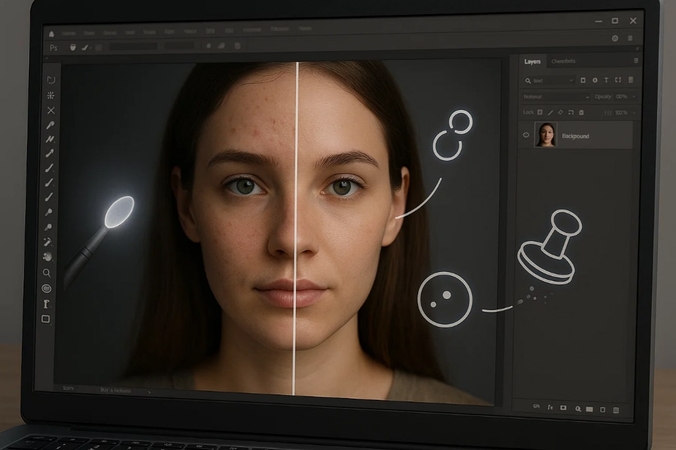Click the Zoom magnifier tool
The height and width of the screenshot is (450, 676).
[47, 273]
